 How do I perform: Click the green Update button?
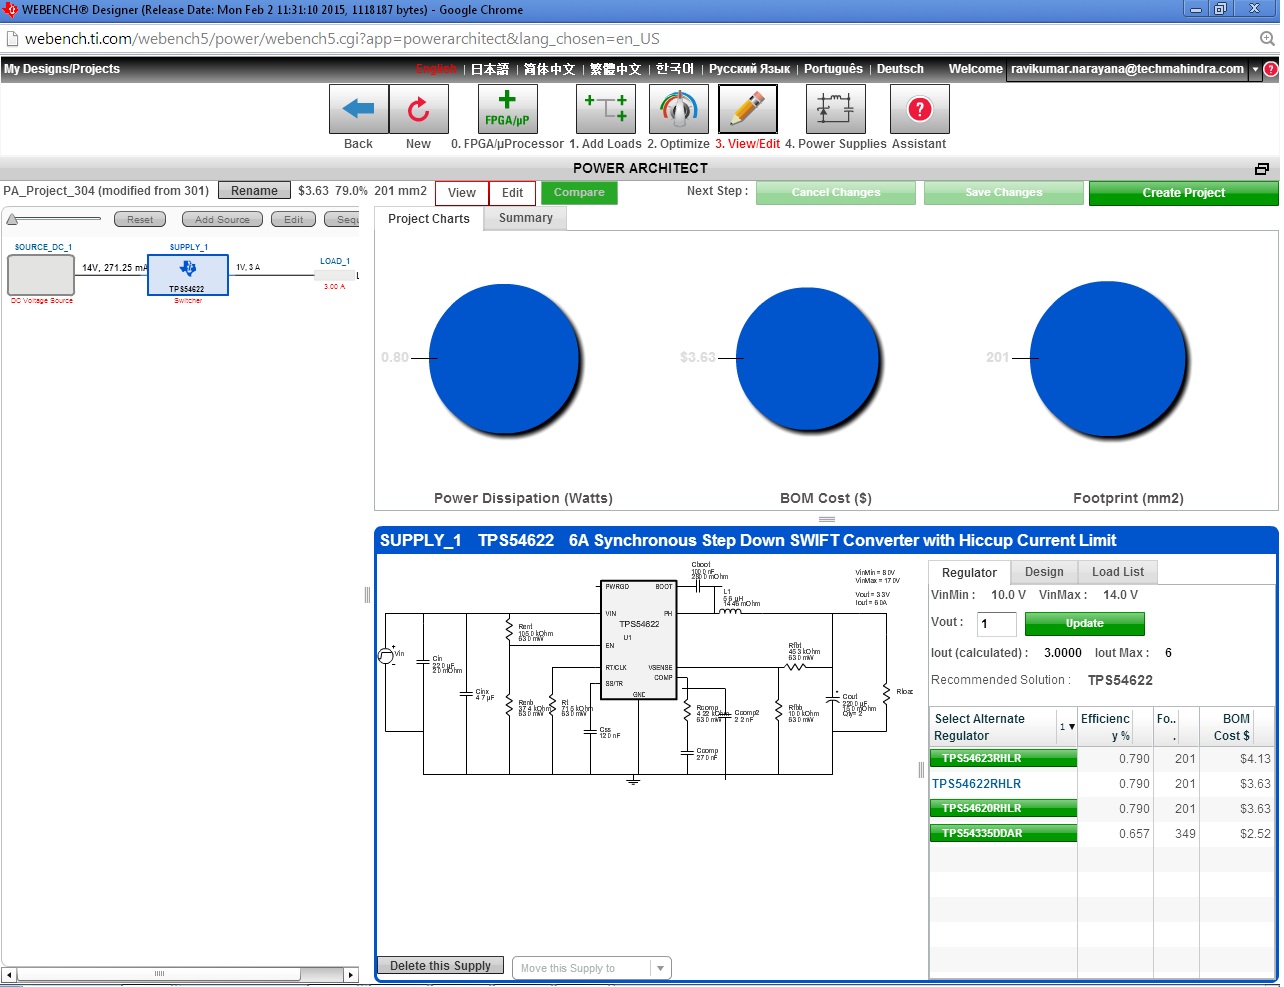point(1085,624)
